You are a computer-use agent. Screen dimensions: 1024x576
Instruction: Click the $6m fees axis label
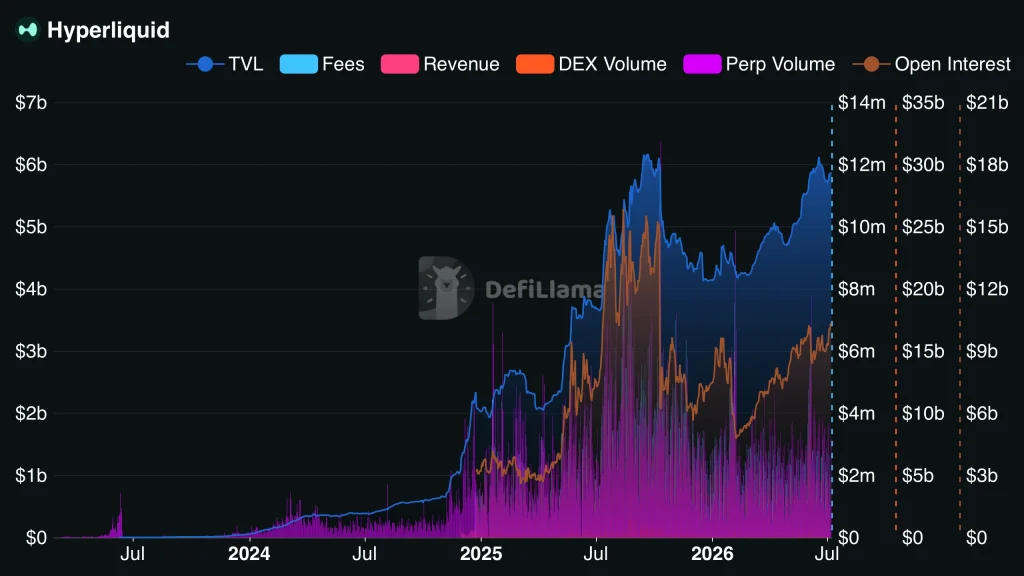tap(856, 351)
